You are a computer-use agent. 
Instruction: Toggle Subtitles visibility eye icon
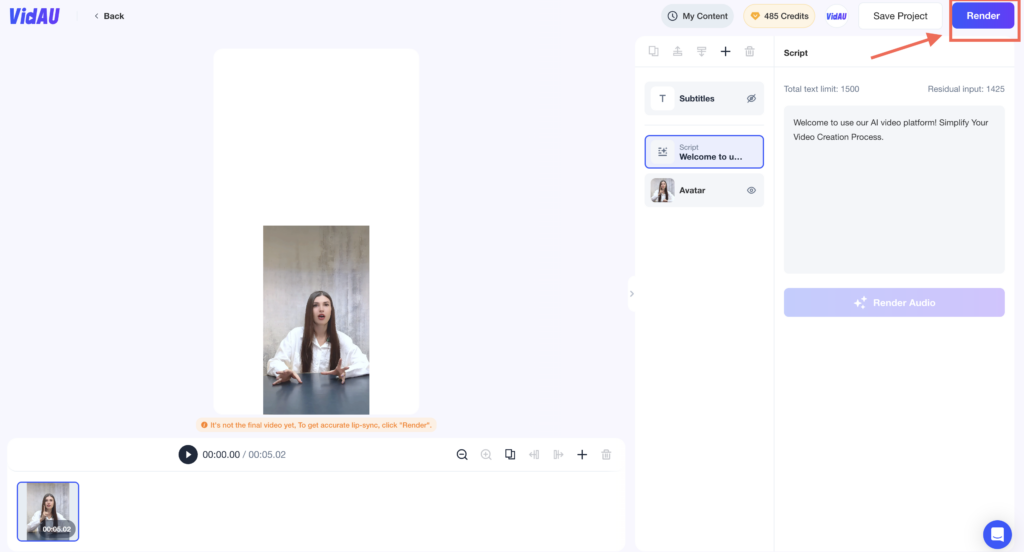pos(751,99)
